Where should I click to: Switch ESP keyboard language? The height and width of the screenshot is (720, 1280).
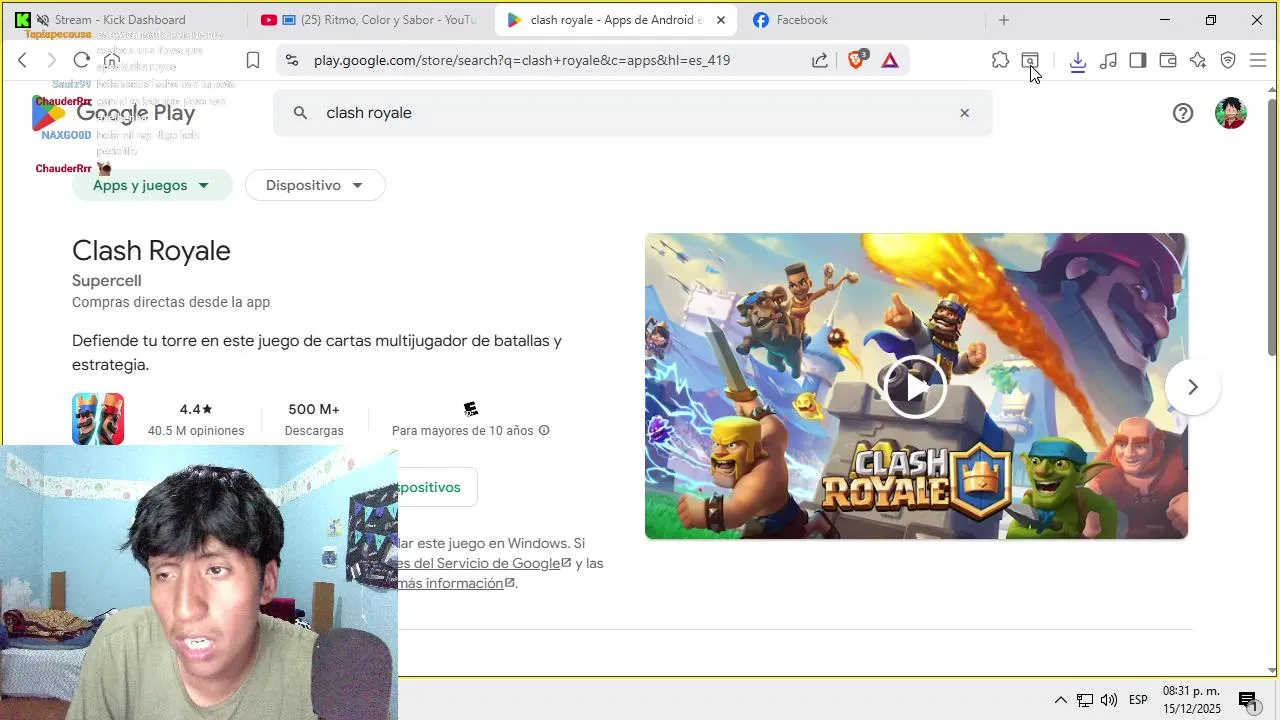(1138, 700)
